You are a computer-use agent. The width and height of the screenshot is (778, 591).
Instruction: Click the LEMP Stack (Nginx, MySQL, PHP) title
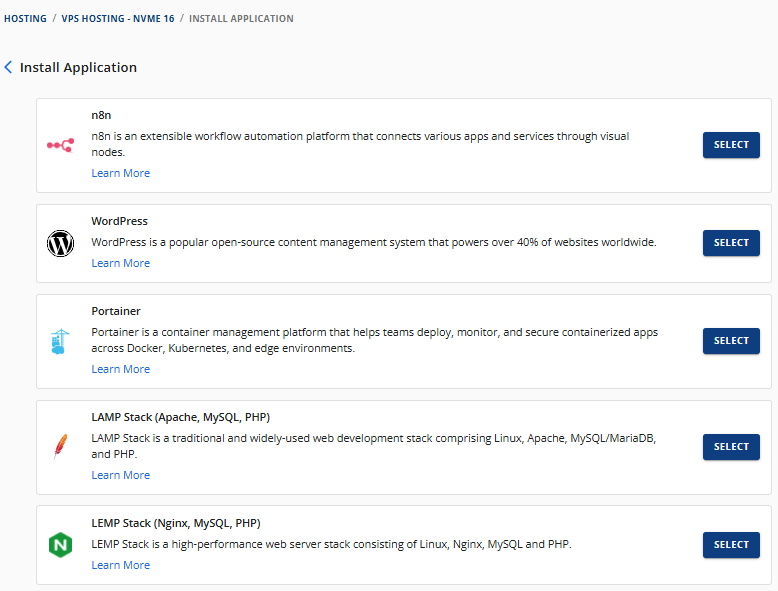pos(176,523)
